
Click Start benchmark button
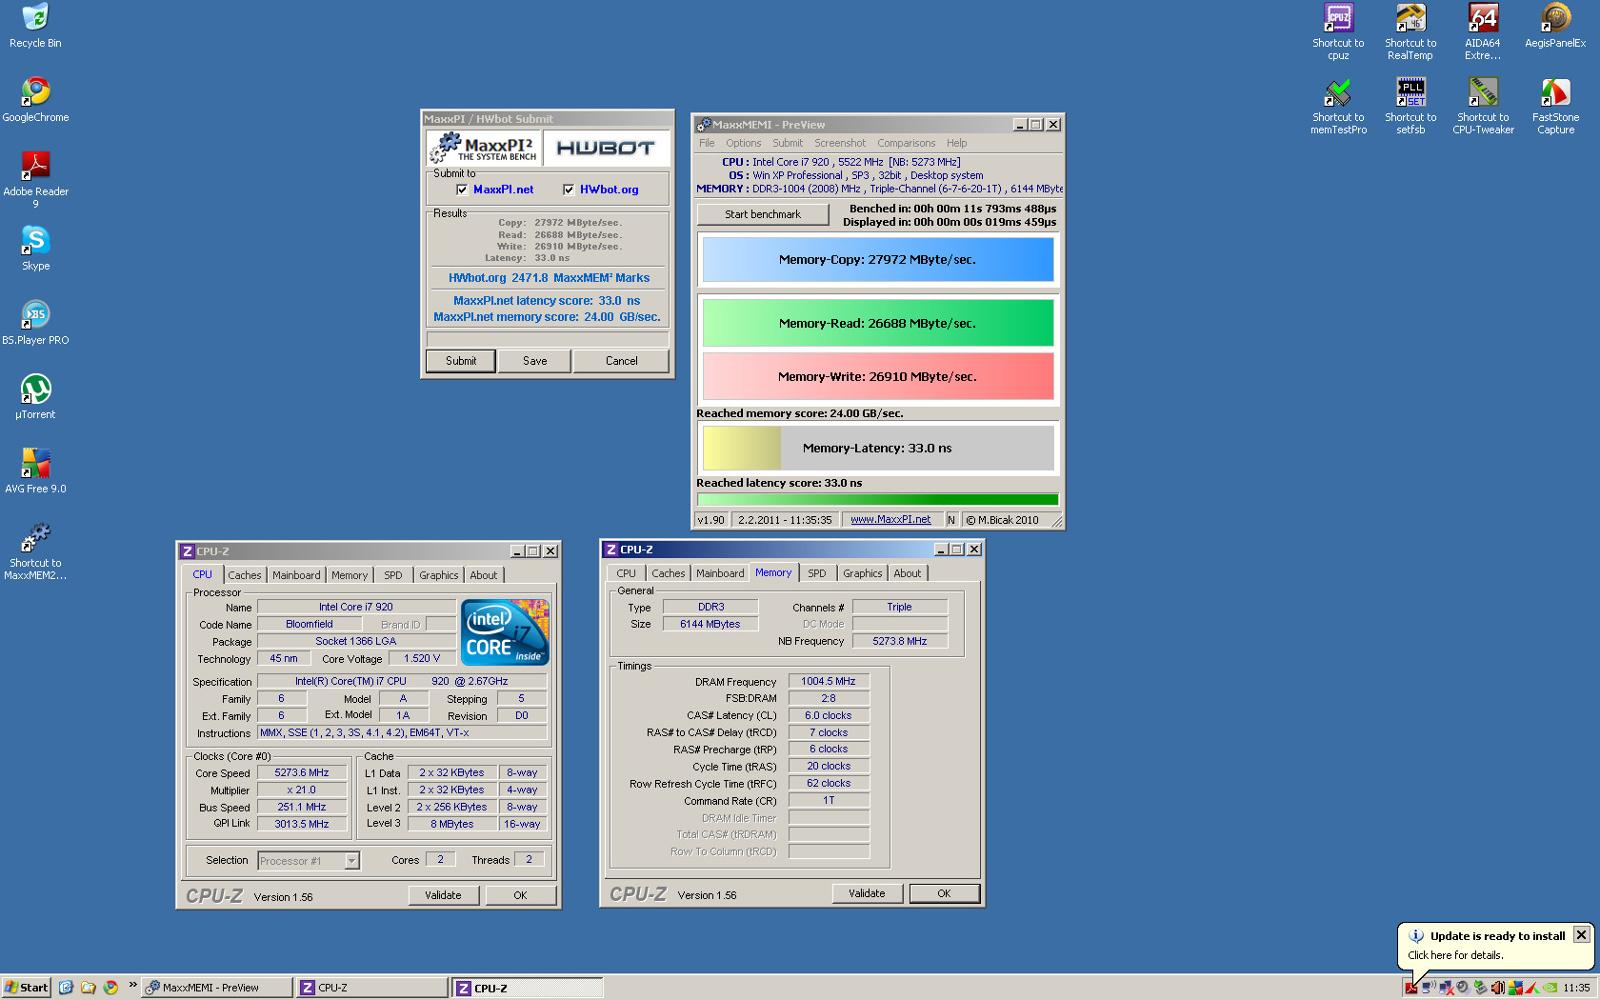click(763, 214)
